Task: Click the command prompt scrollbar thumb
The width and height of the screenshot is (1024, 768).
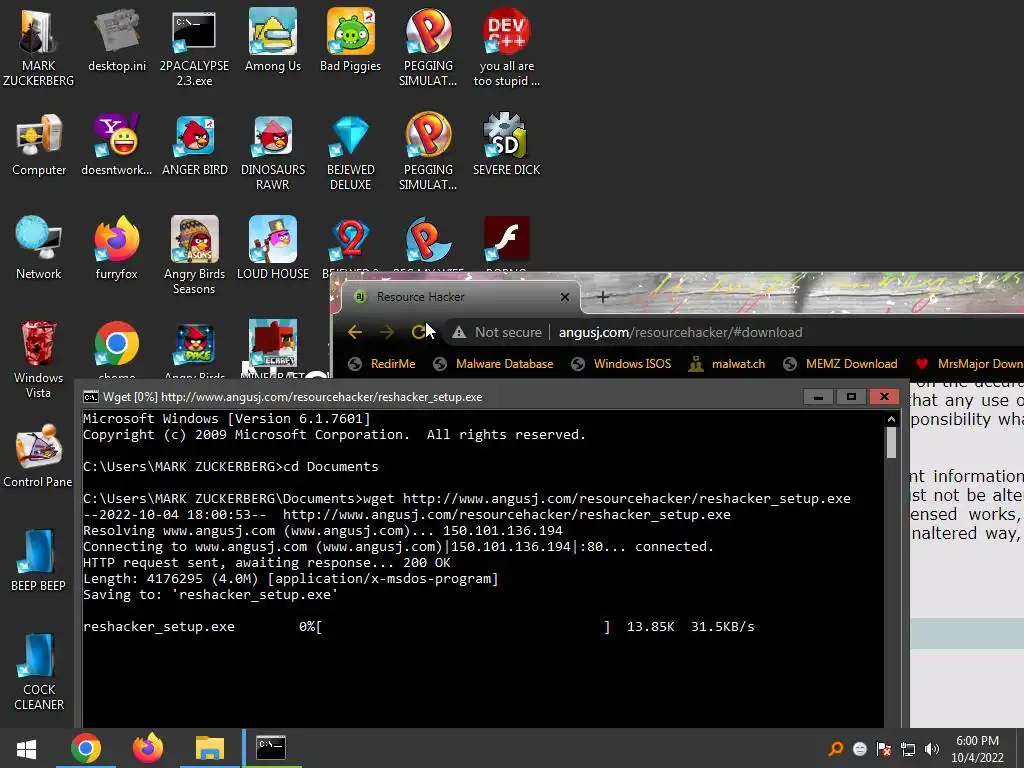Action: point(891,443)
